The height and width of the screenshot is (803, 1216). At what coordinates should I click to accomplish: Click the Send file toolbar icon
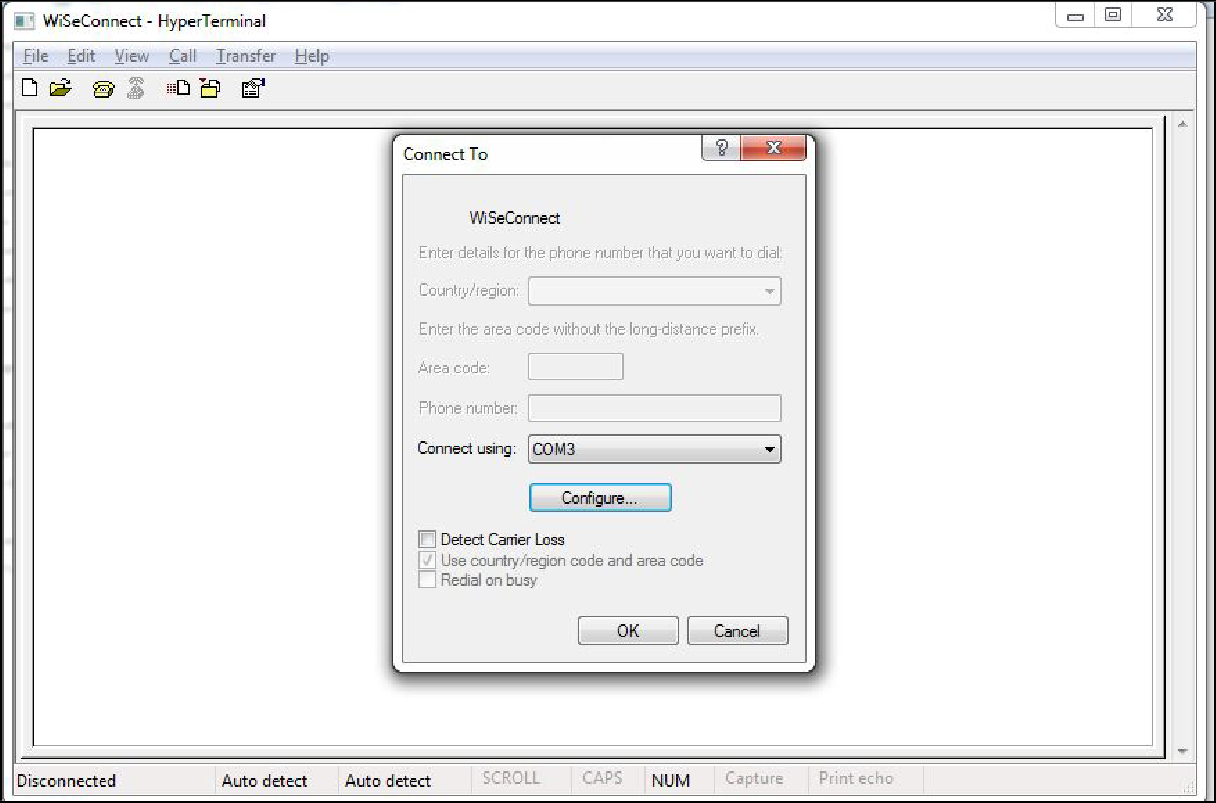[x=179, y=89]
